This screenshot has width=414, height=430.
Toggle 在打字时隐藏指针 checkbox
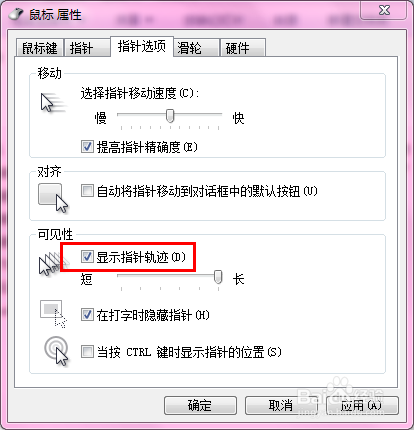(x=87, y=315)
